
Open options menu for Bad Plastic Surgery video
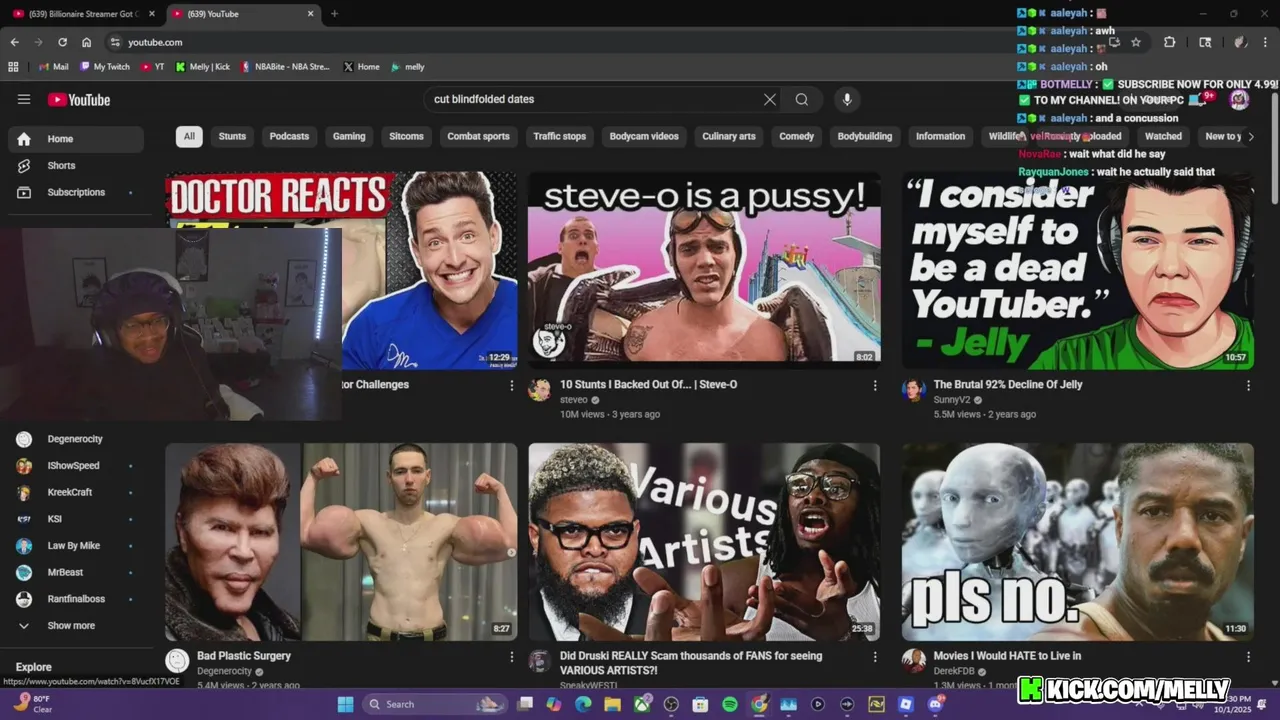512,657
